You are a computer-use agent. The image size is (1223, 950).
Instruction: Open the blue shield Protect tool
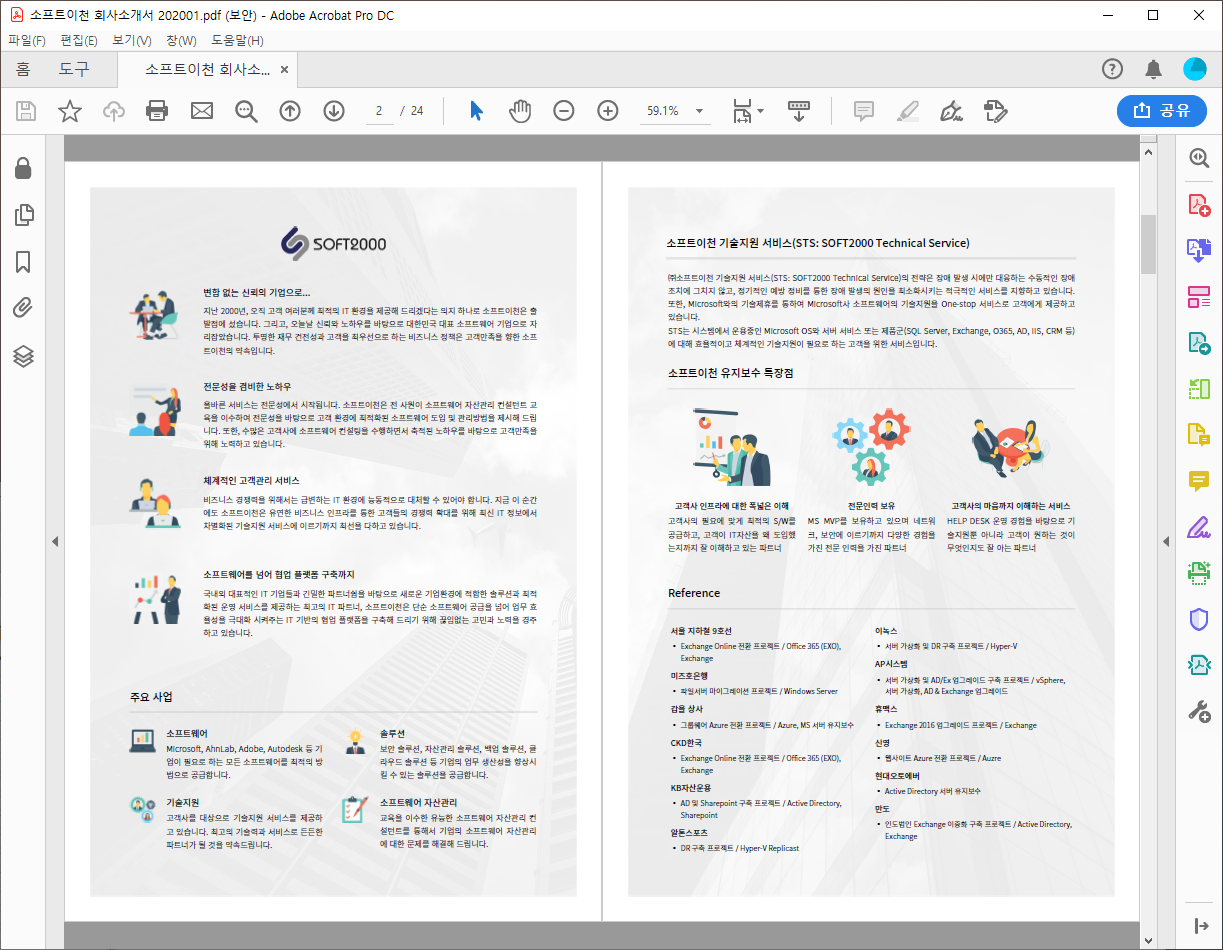(x=1198, y=619)
